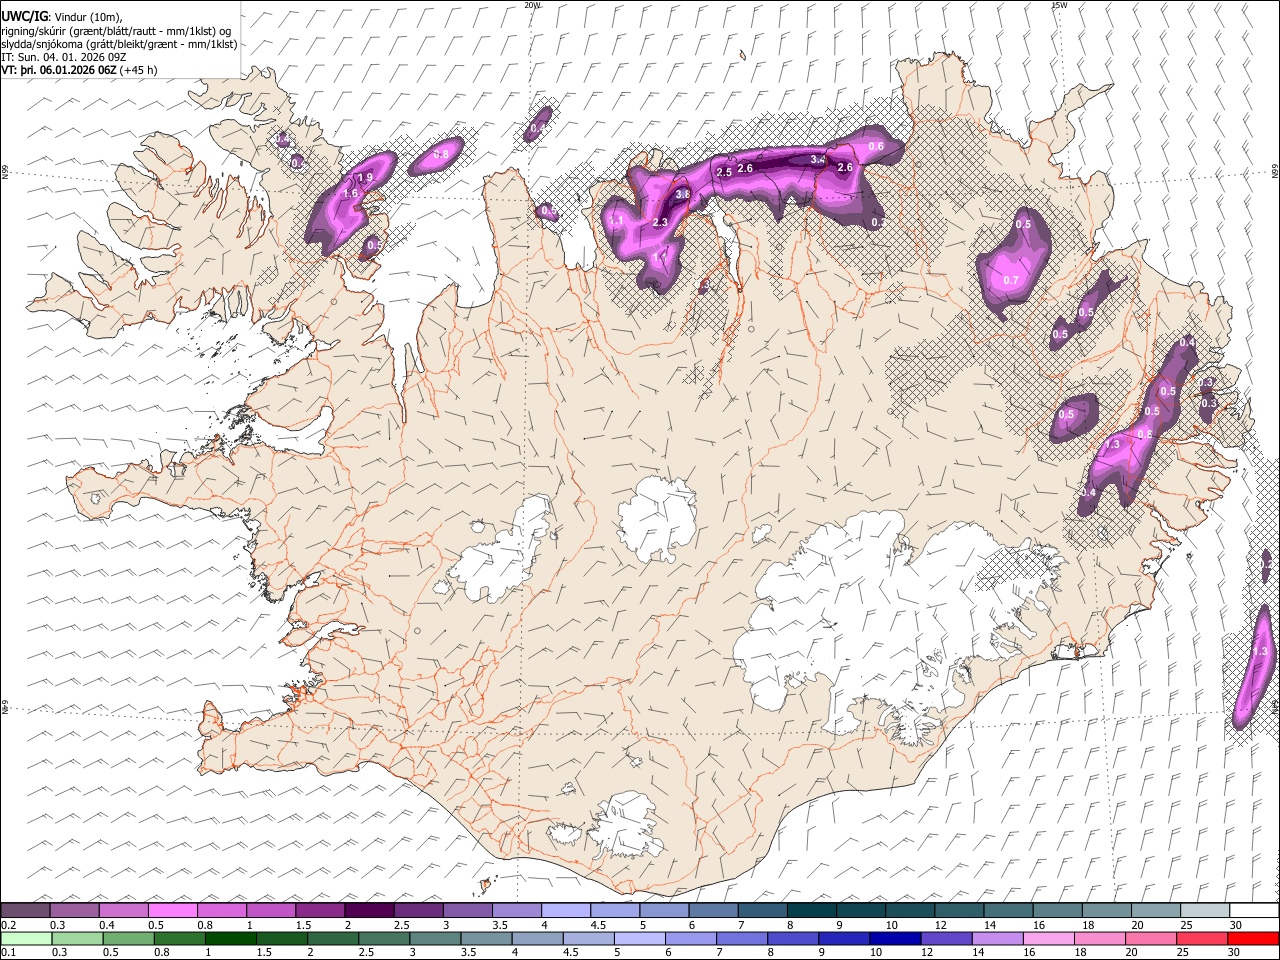Pick the dusky mauve 0.2 swatch in upper legend row
Screen dimensions: 1280x960
[25, 911]
